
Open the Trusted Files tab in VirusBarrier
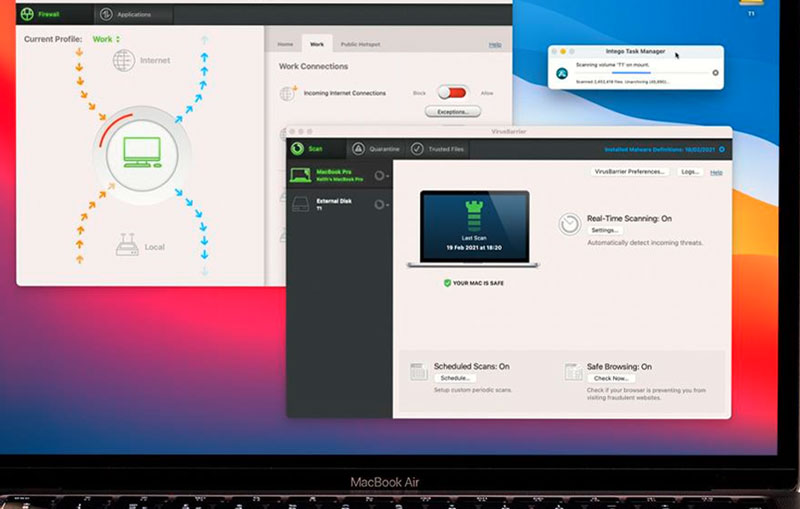[x=438, y=149]
